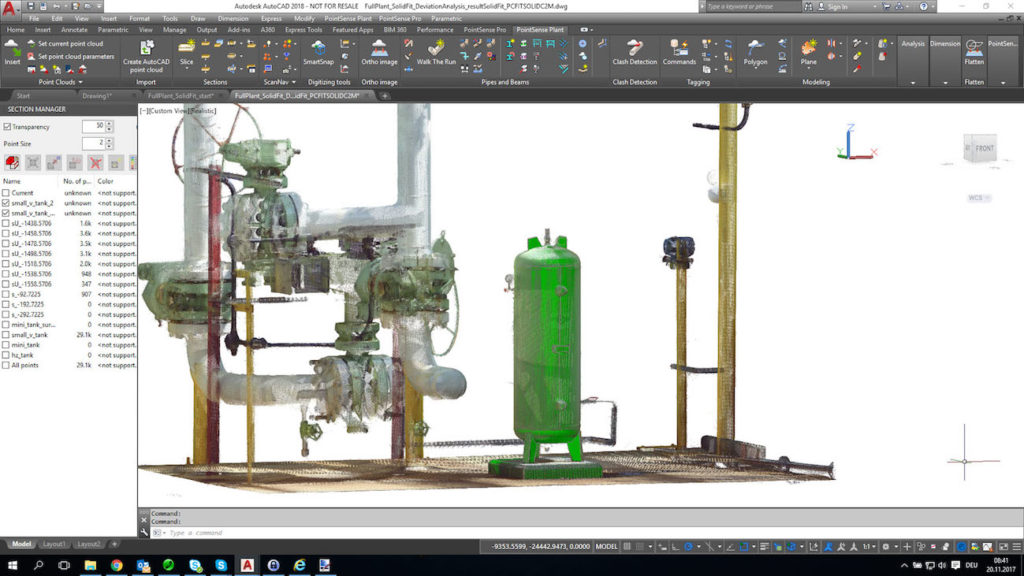The width and height of the screenshot is (1024, 576).
Task: Select the Walk The Run tool
Action: coord(436,52)
